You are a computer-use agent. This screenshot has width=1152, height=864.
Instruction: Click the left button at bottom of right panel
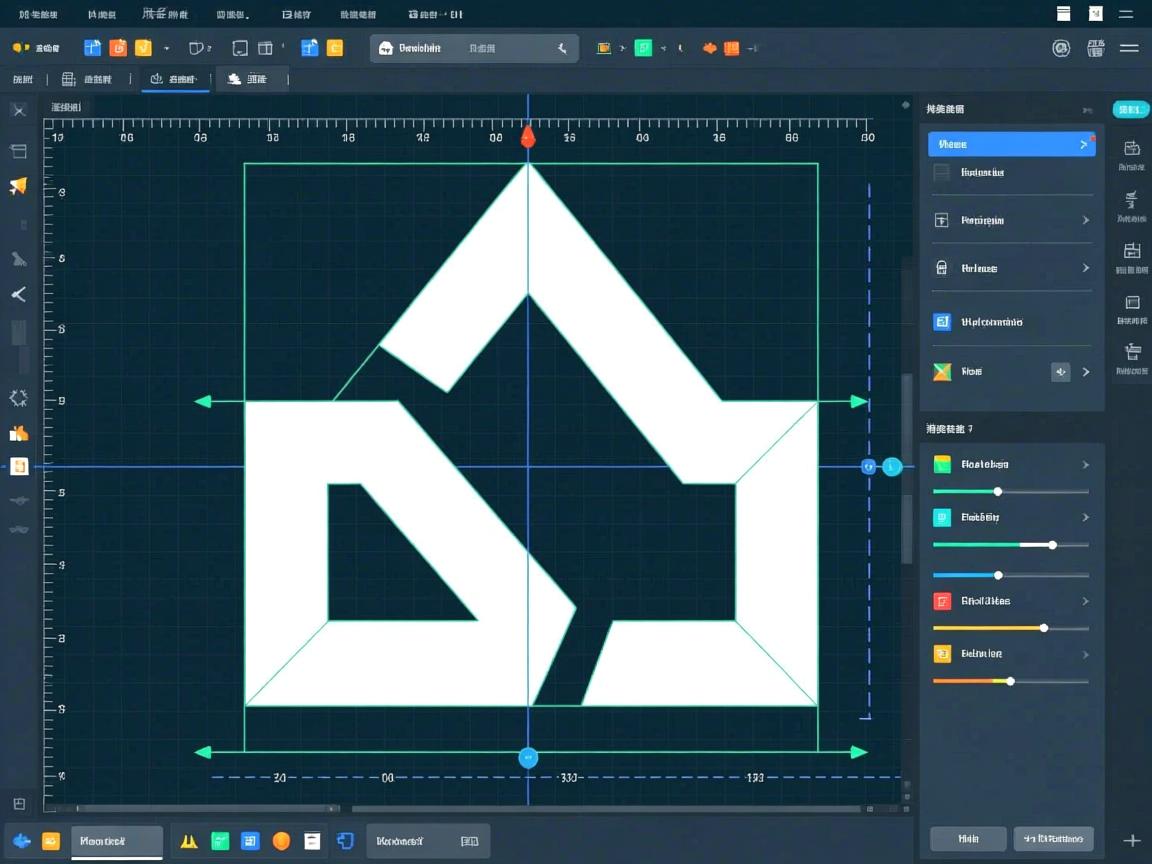[967, 838]
